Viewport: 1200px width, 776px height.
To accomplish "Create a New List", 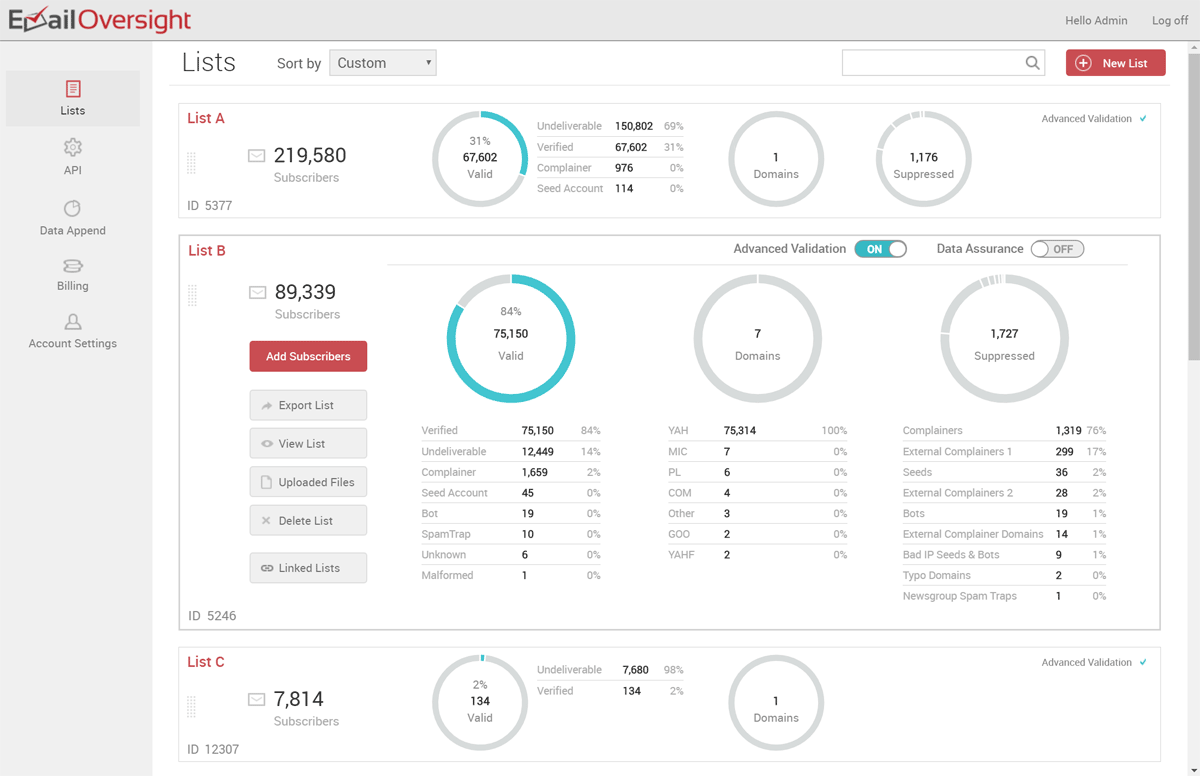I will coord(1115,62).
